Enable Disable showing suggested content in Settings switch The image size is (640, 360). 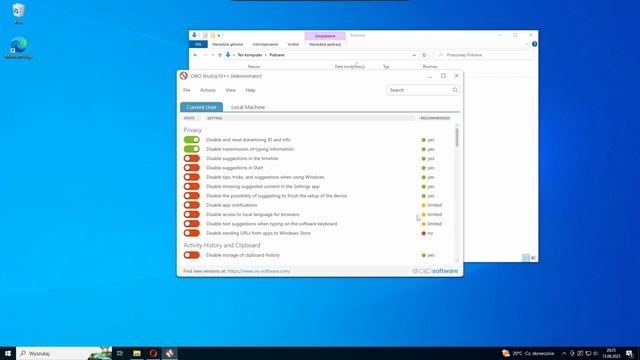191,187
